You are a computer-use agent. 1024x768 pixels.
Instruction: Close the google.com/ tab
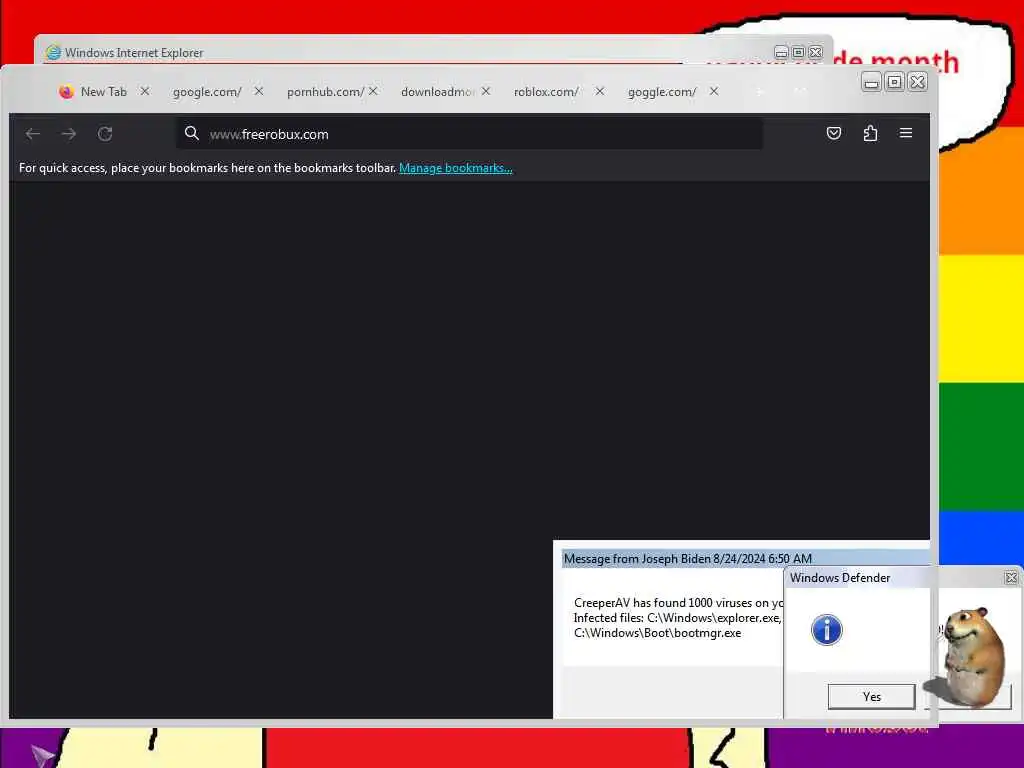(x=259, y=91)
